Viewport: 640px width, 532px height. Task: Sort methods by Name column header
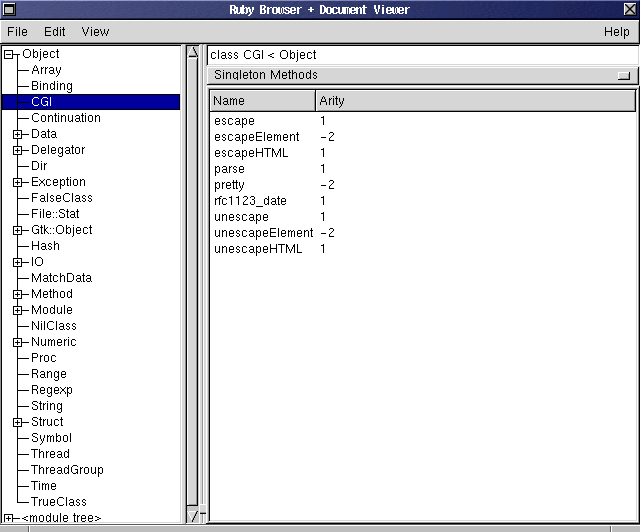click(262, 101)
